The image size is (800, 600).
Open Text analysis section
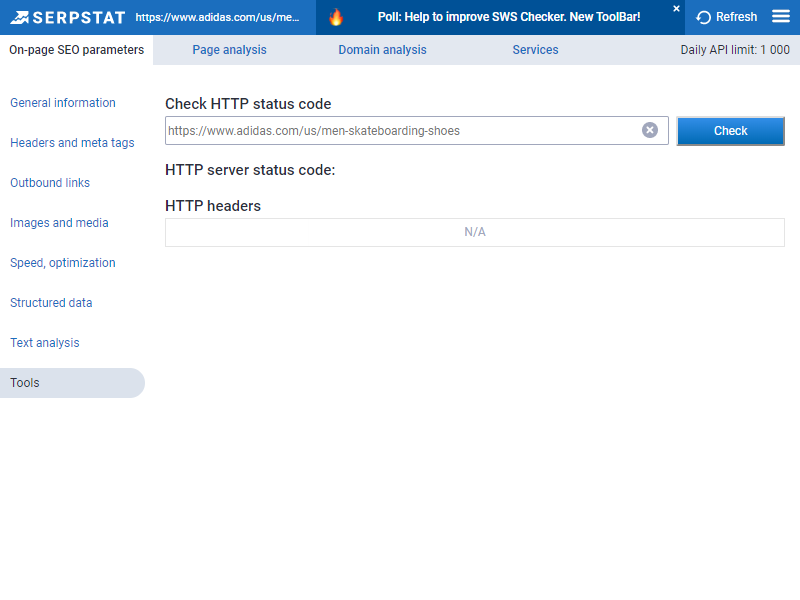[x=45, y=343]
